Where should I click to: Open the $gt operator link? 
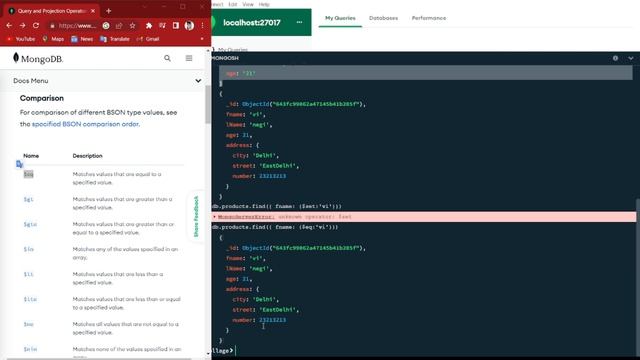coord(28,199)
